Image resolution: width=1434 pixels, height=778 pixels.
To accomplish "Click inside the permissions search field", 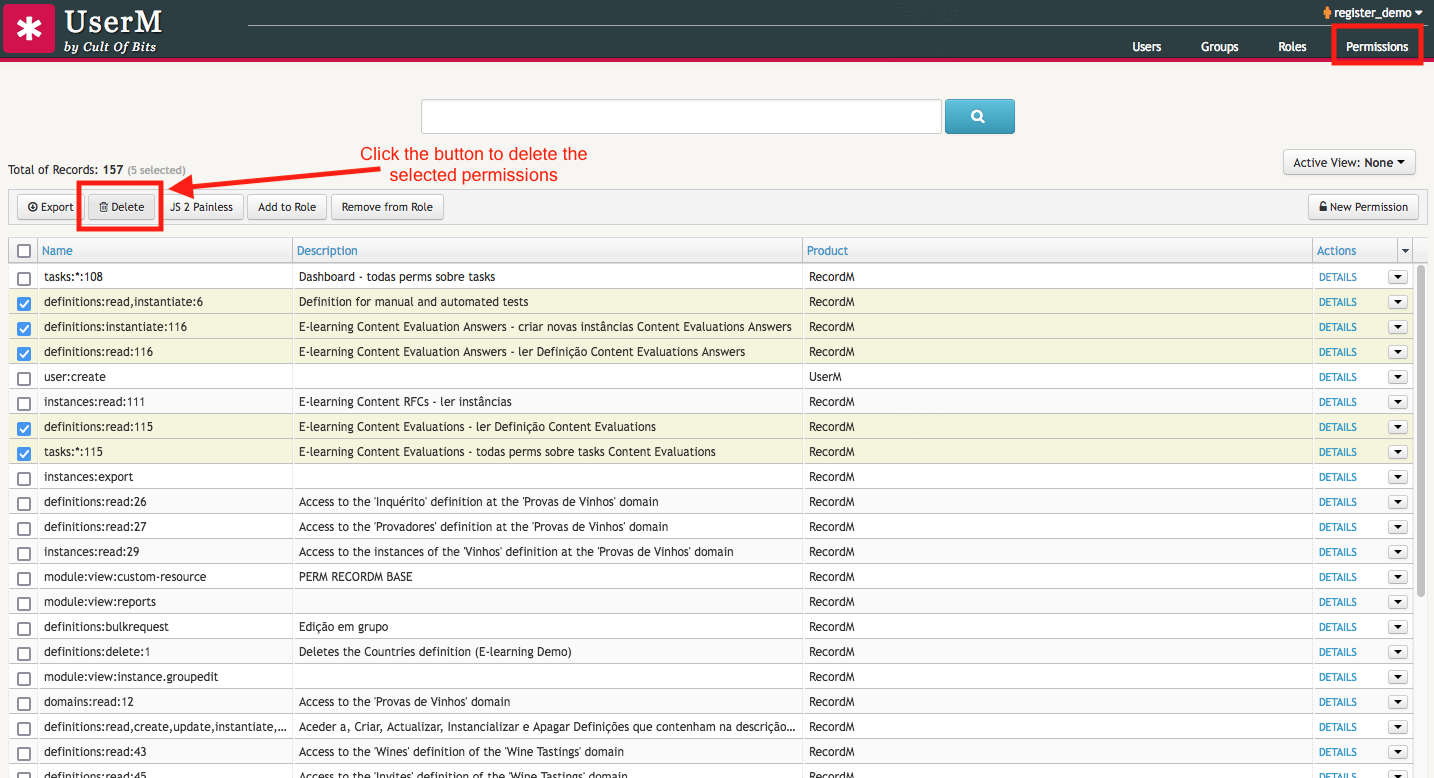I will [x=681, y=116].
